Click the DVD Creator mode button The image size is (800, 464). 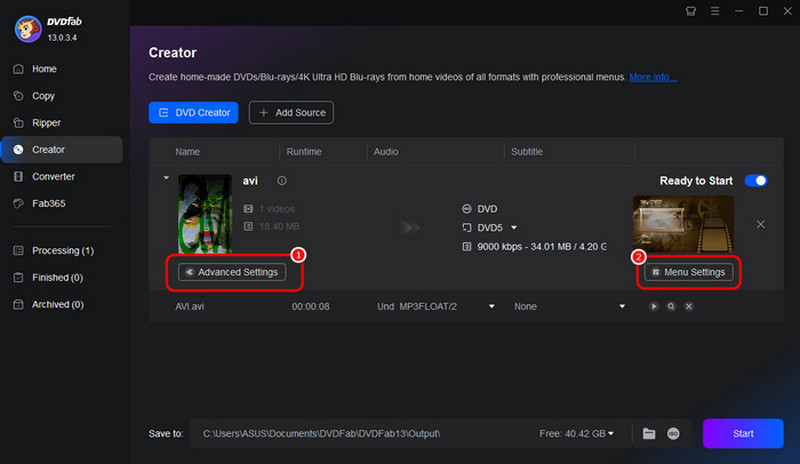(193, 112)
